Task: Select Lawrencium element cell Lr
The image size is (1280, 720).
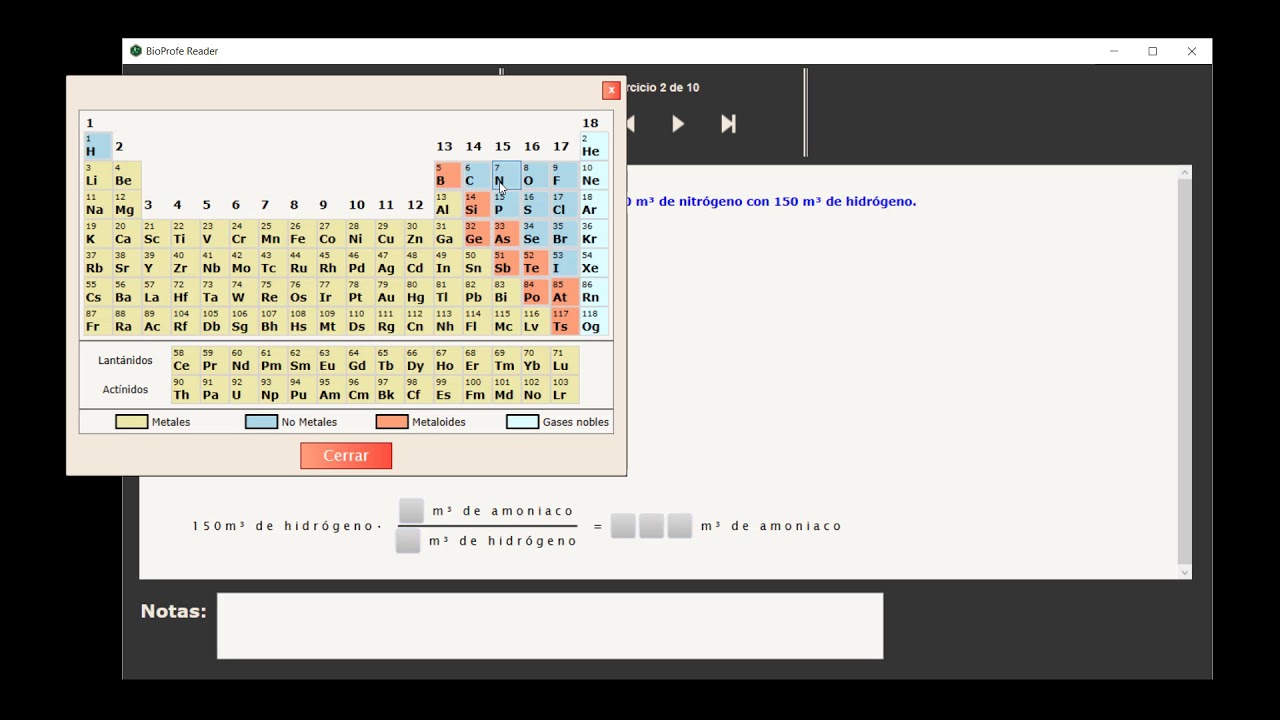Action: pyautogui.click(x=564, y=389)
